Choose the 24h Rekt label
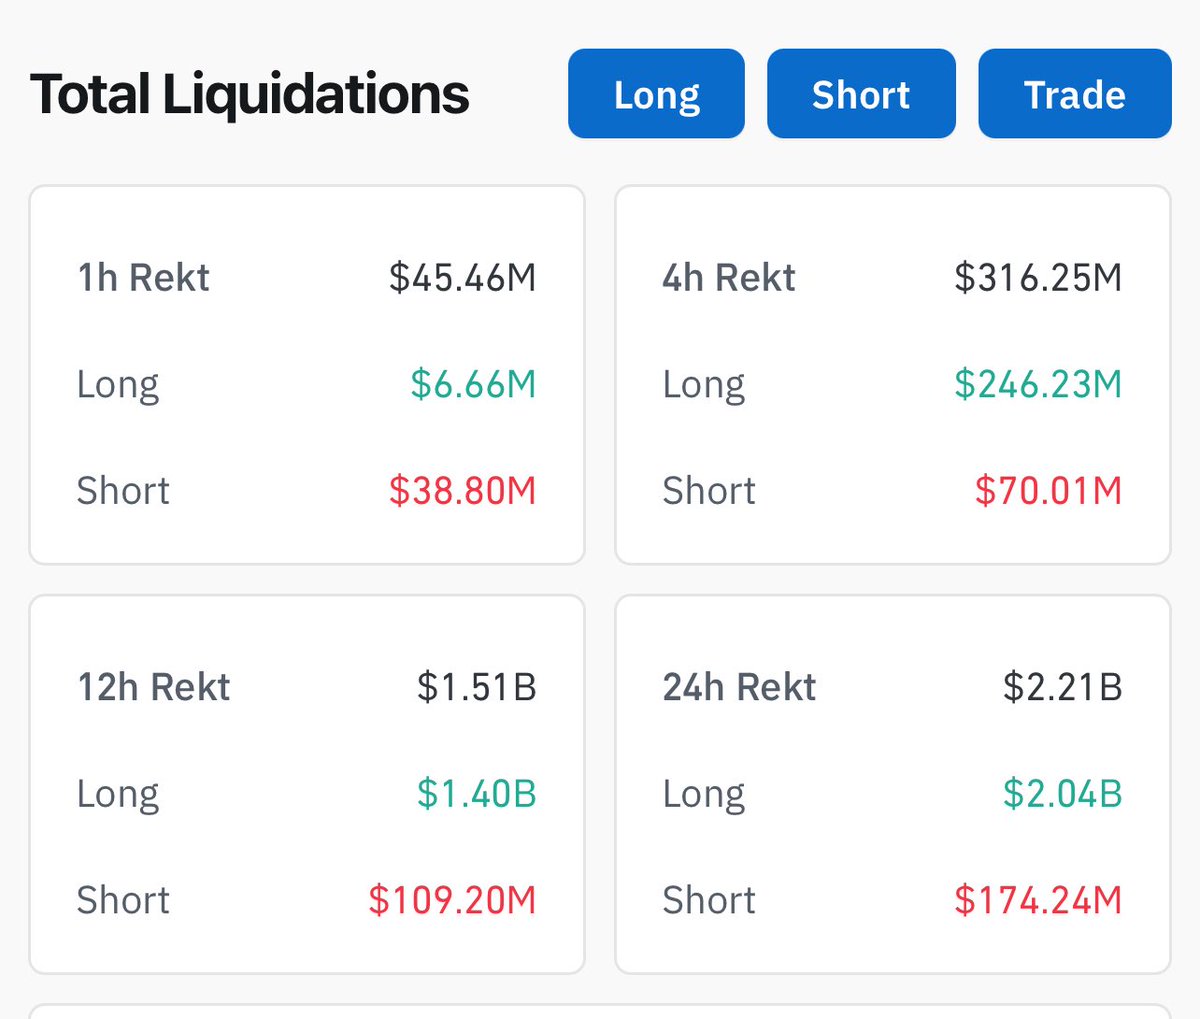 (739, 687)
